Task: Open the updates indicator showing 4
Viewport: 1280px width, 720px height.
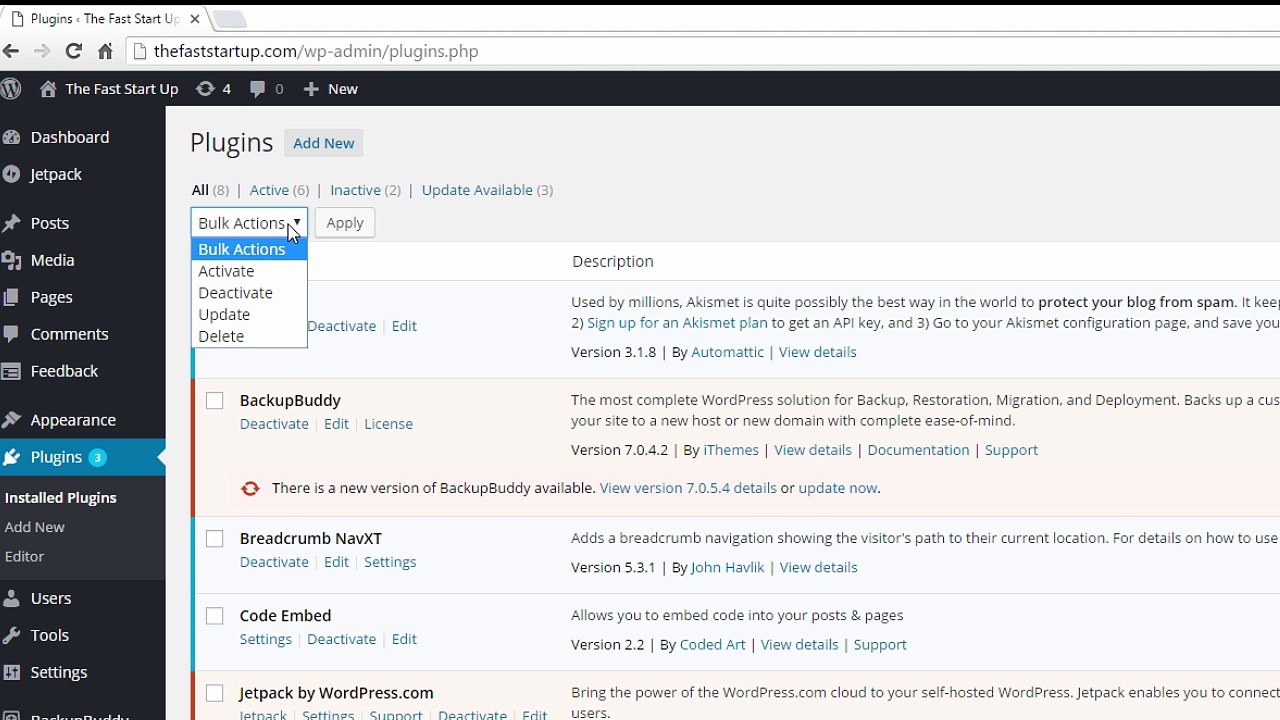Action: point(213,89)
